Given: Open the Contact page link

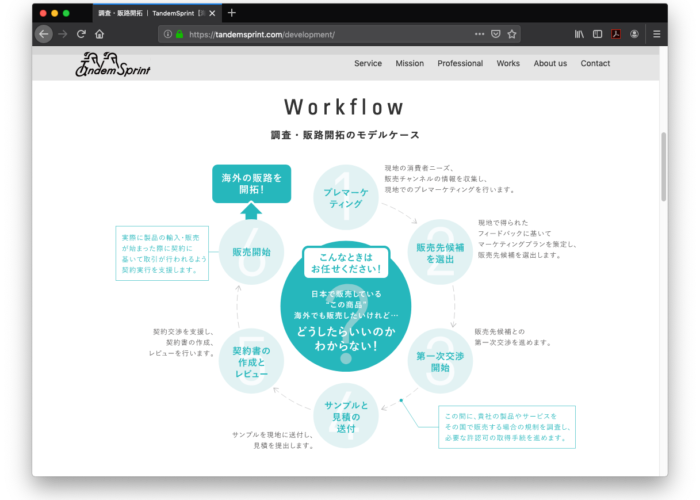Looking at the screenshot, I should pos(595,63).
